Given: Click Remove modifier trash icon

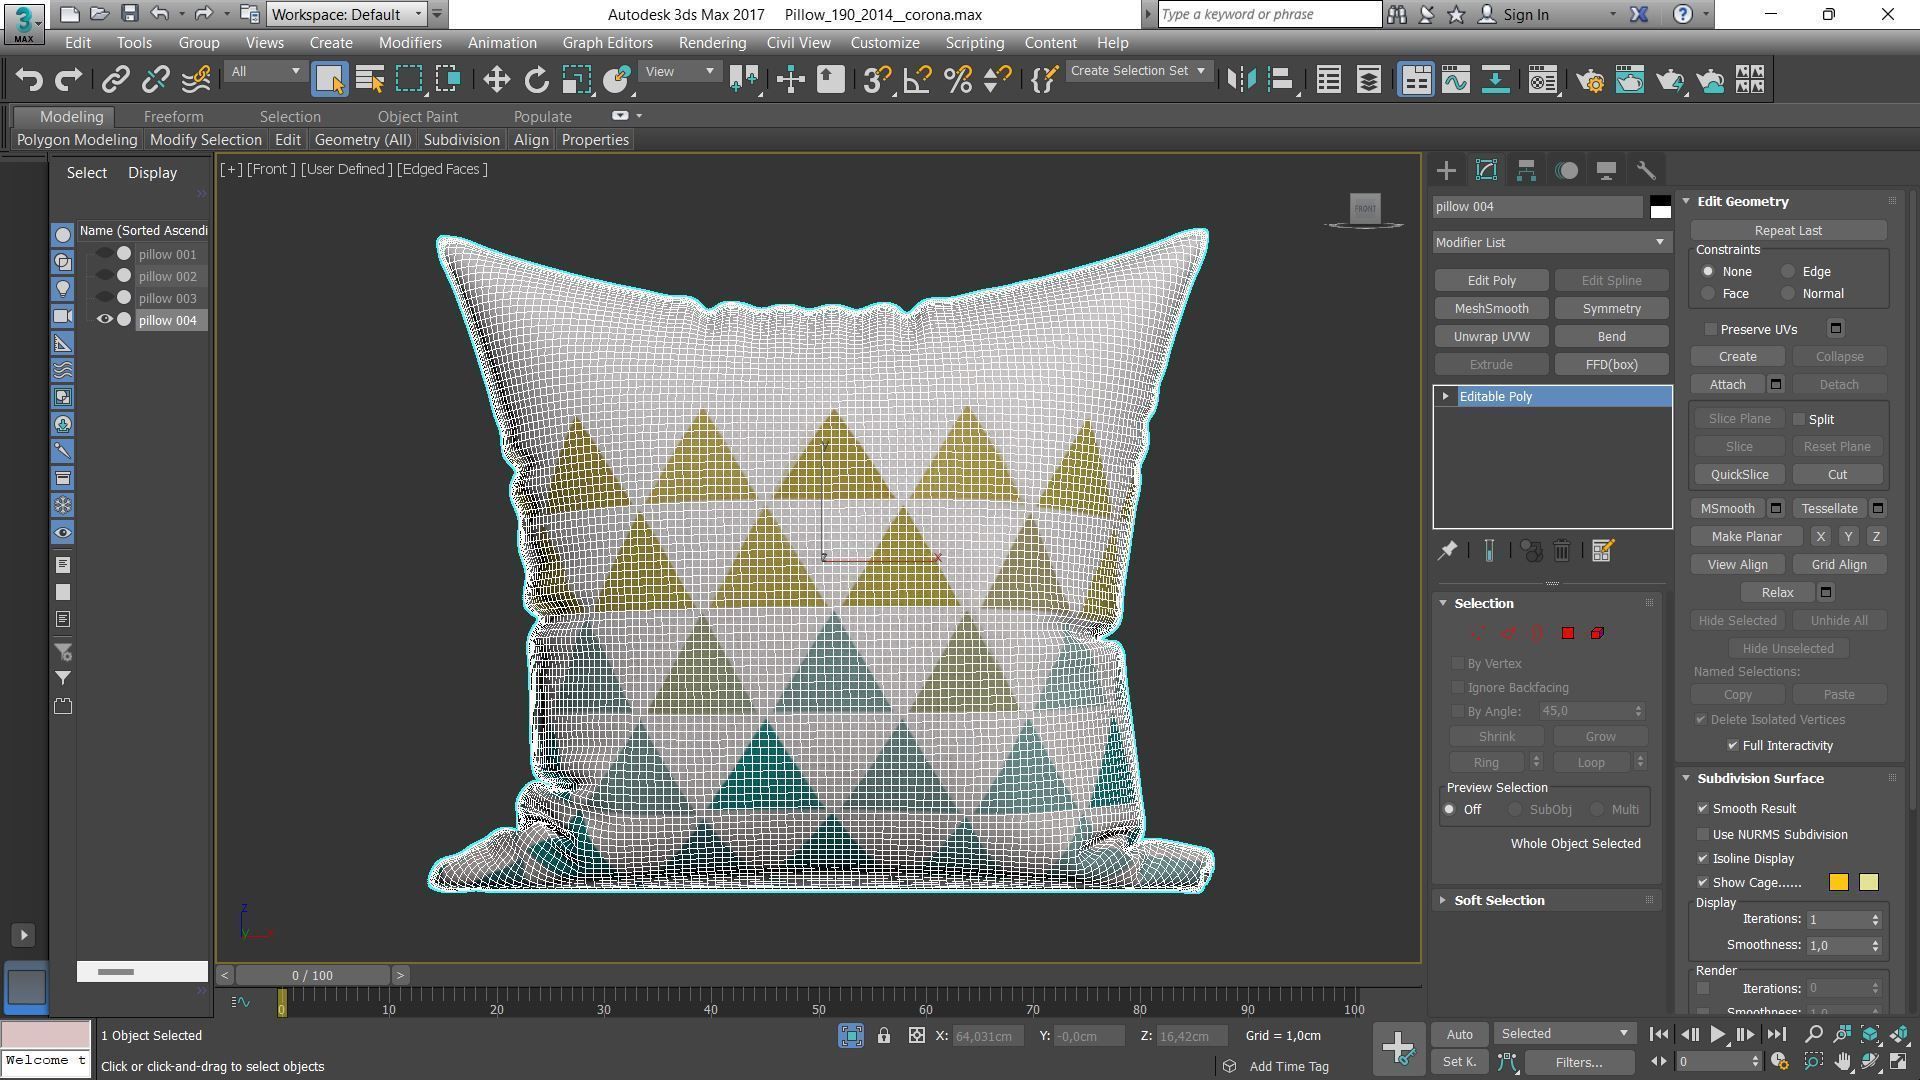Looking at the screenshot, I should click(1562, 551).
